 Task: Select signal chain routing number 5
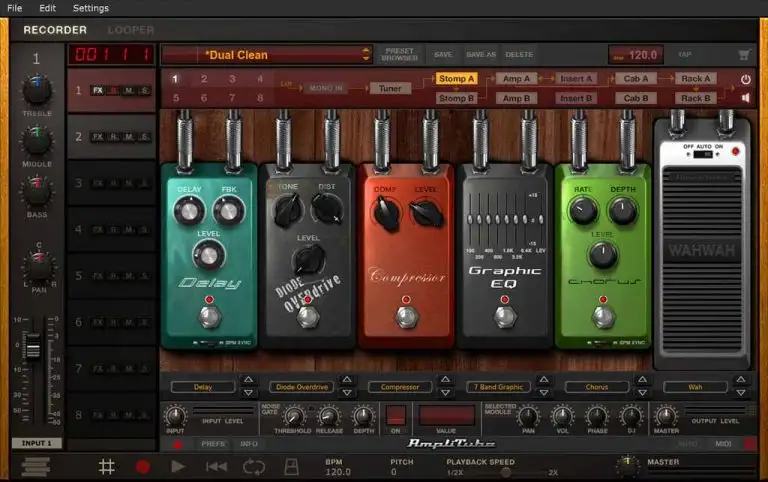click(175, 98)
